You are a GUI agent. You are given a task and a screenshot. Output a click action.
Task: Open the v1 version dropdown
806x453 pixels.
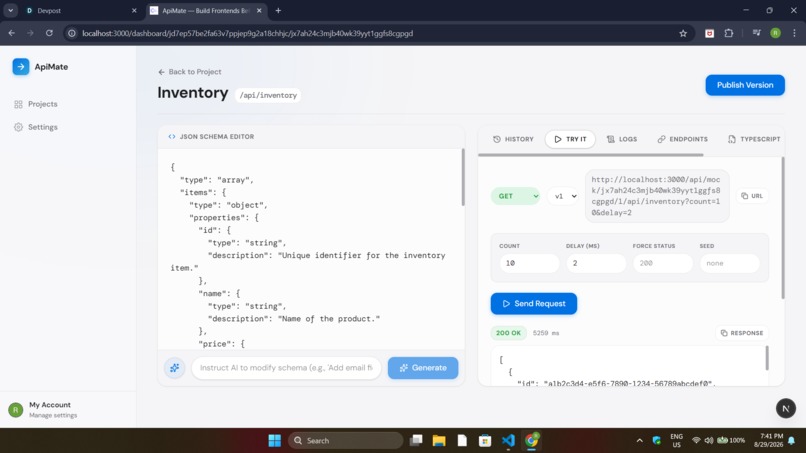click(563, 196)
